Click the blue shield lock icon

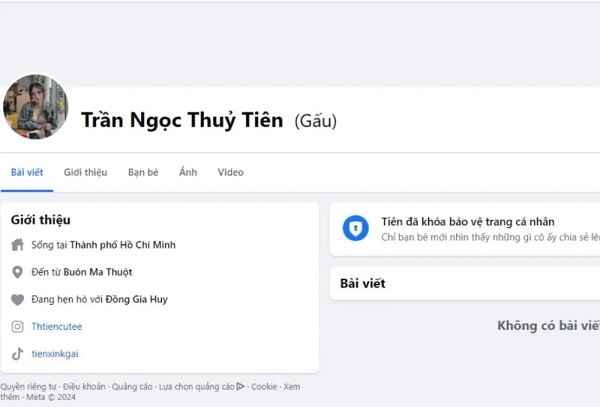pos(355,229)
